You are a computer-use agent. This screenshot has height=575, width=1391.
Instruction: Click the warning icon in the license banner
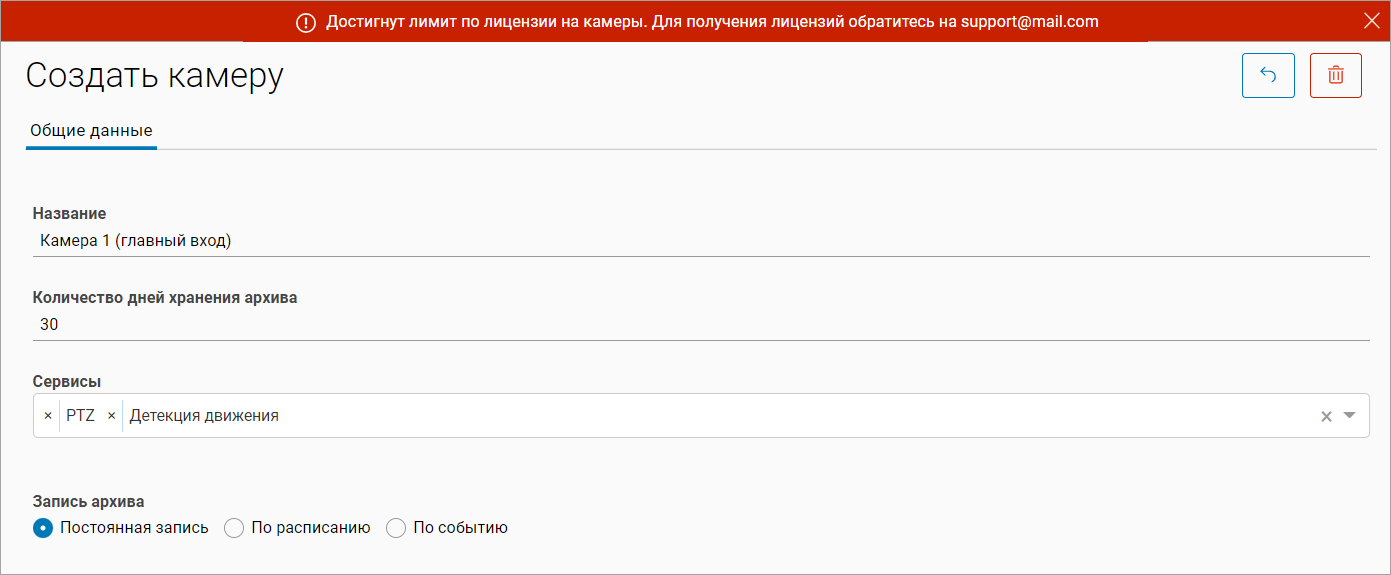[306, 22]
